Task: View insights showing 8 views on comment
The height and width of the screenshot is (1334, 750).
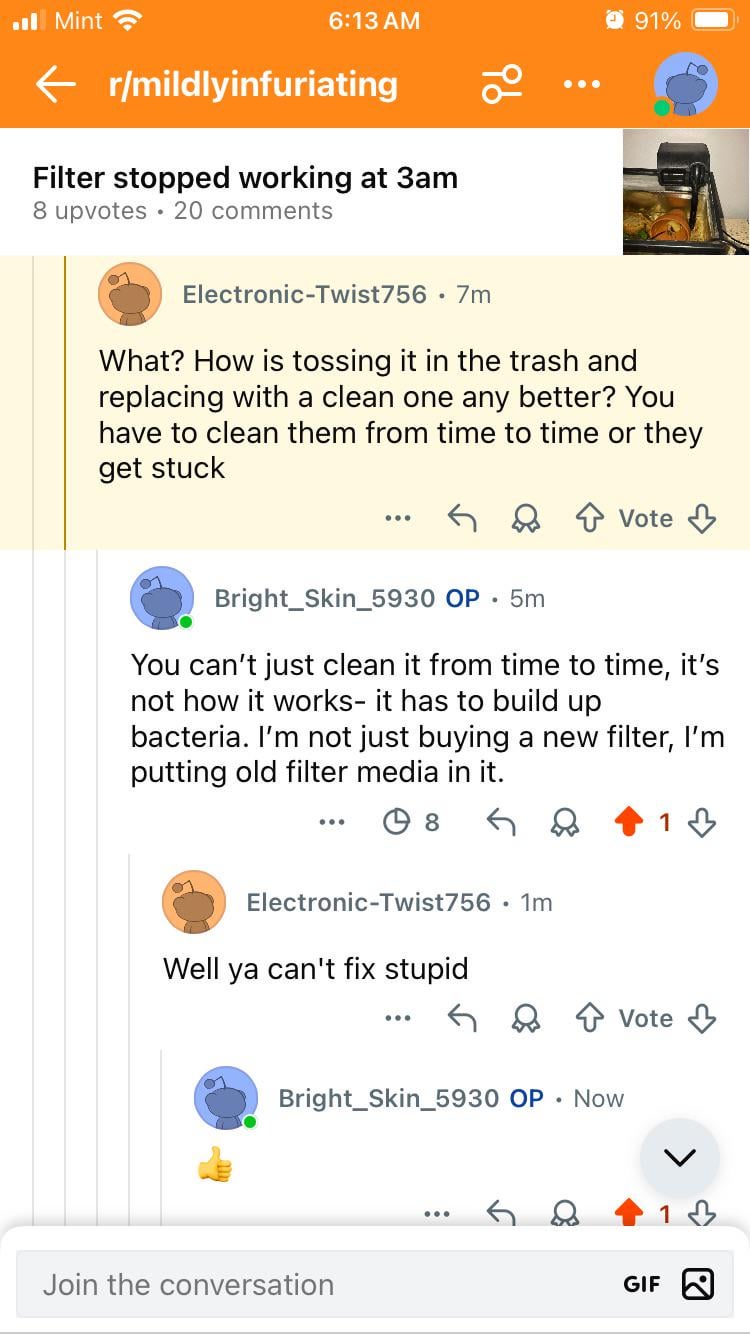Action: tap(411, 822)
